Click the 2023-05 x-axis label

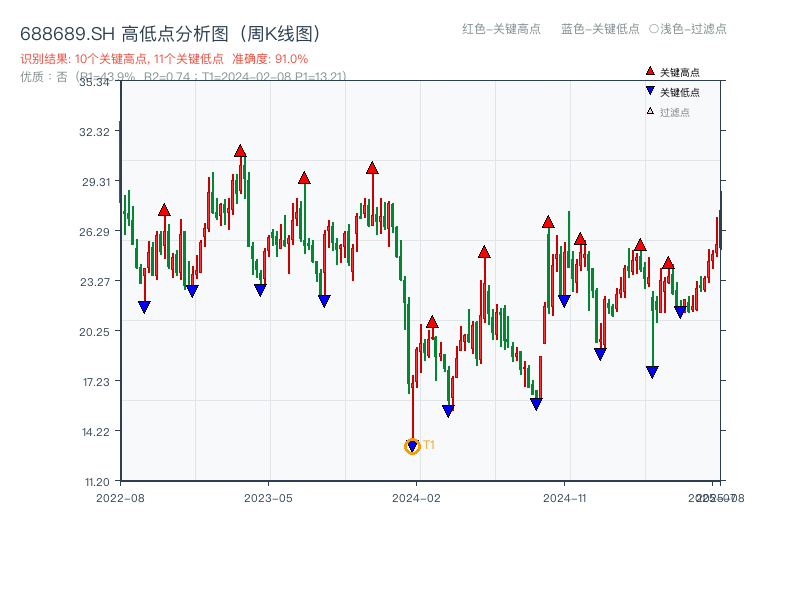pyautogui.click(x=268, y=498)
